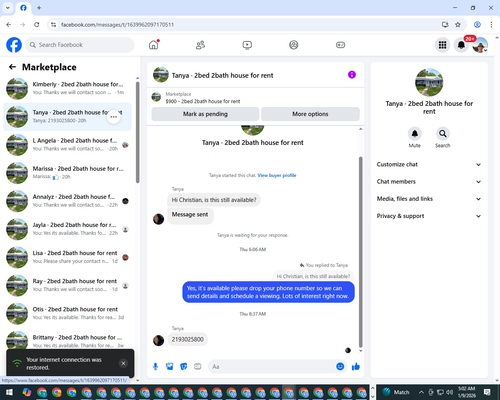Bookmark this page with the star icon
Image resolution: width=500 pixels, height=400 pixels.
click(x=458, y=25)
